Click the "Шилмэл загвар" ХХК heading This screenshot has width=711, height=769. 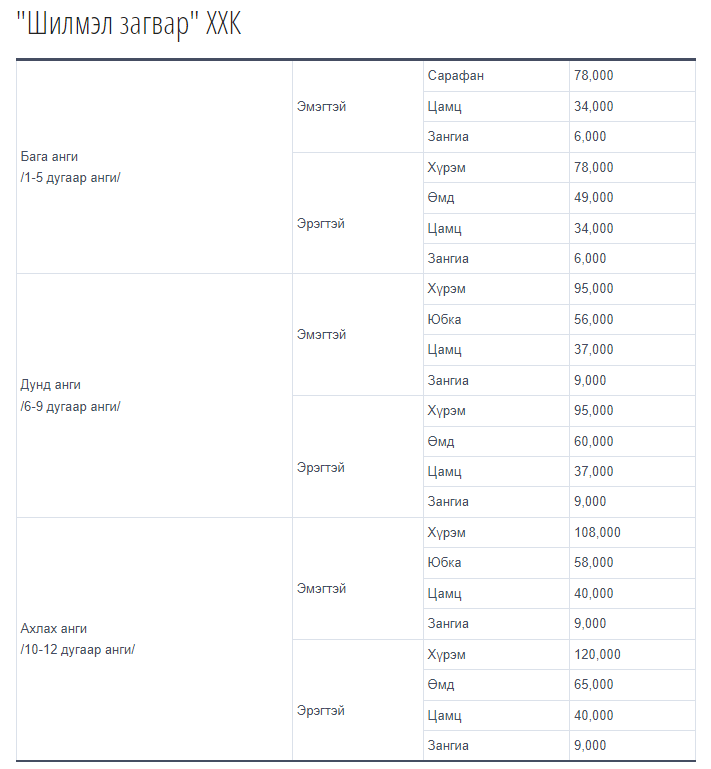128,24
